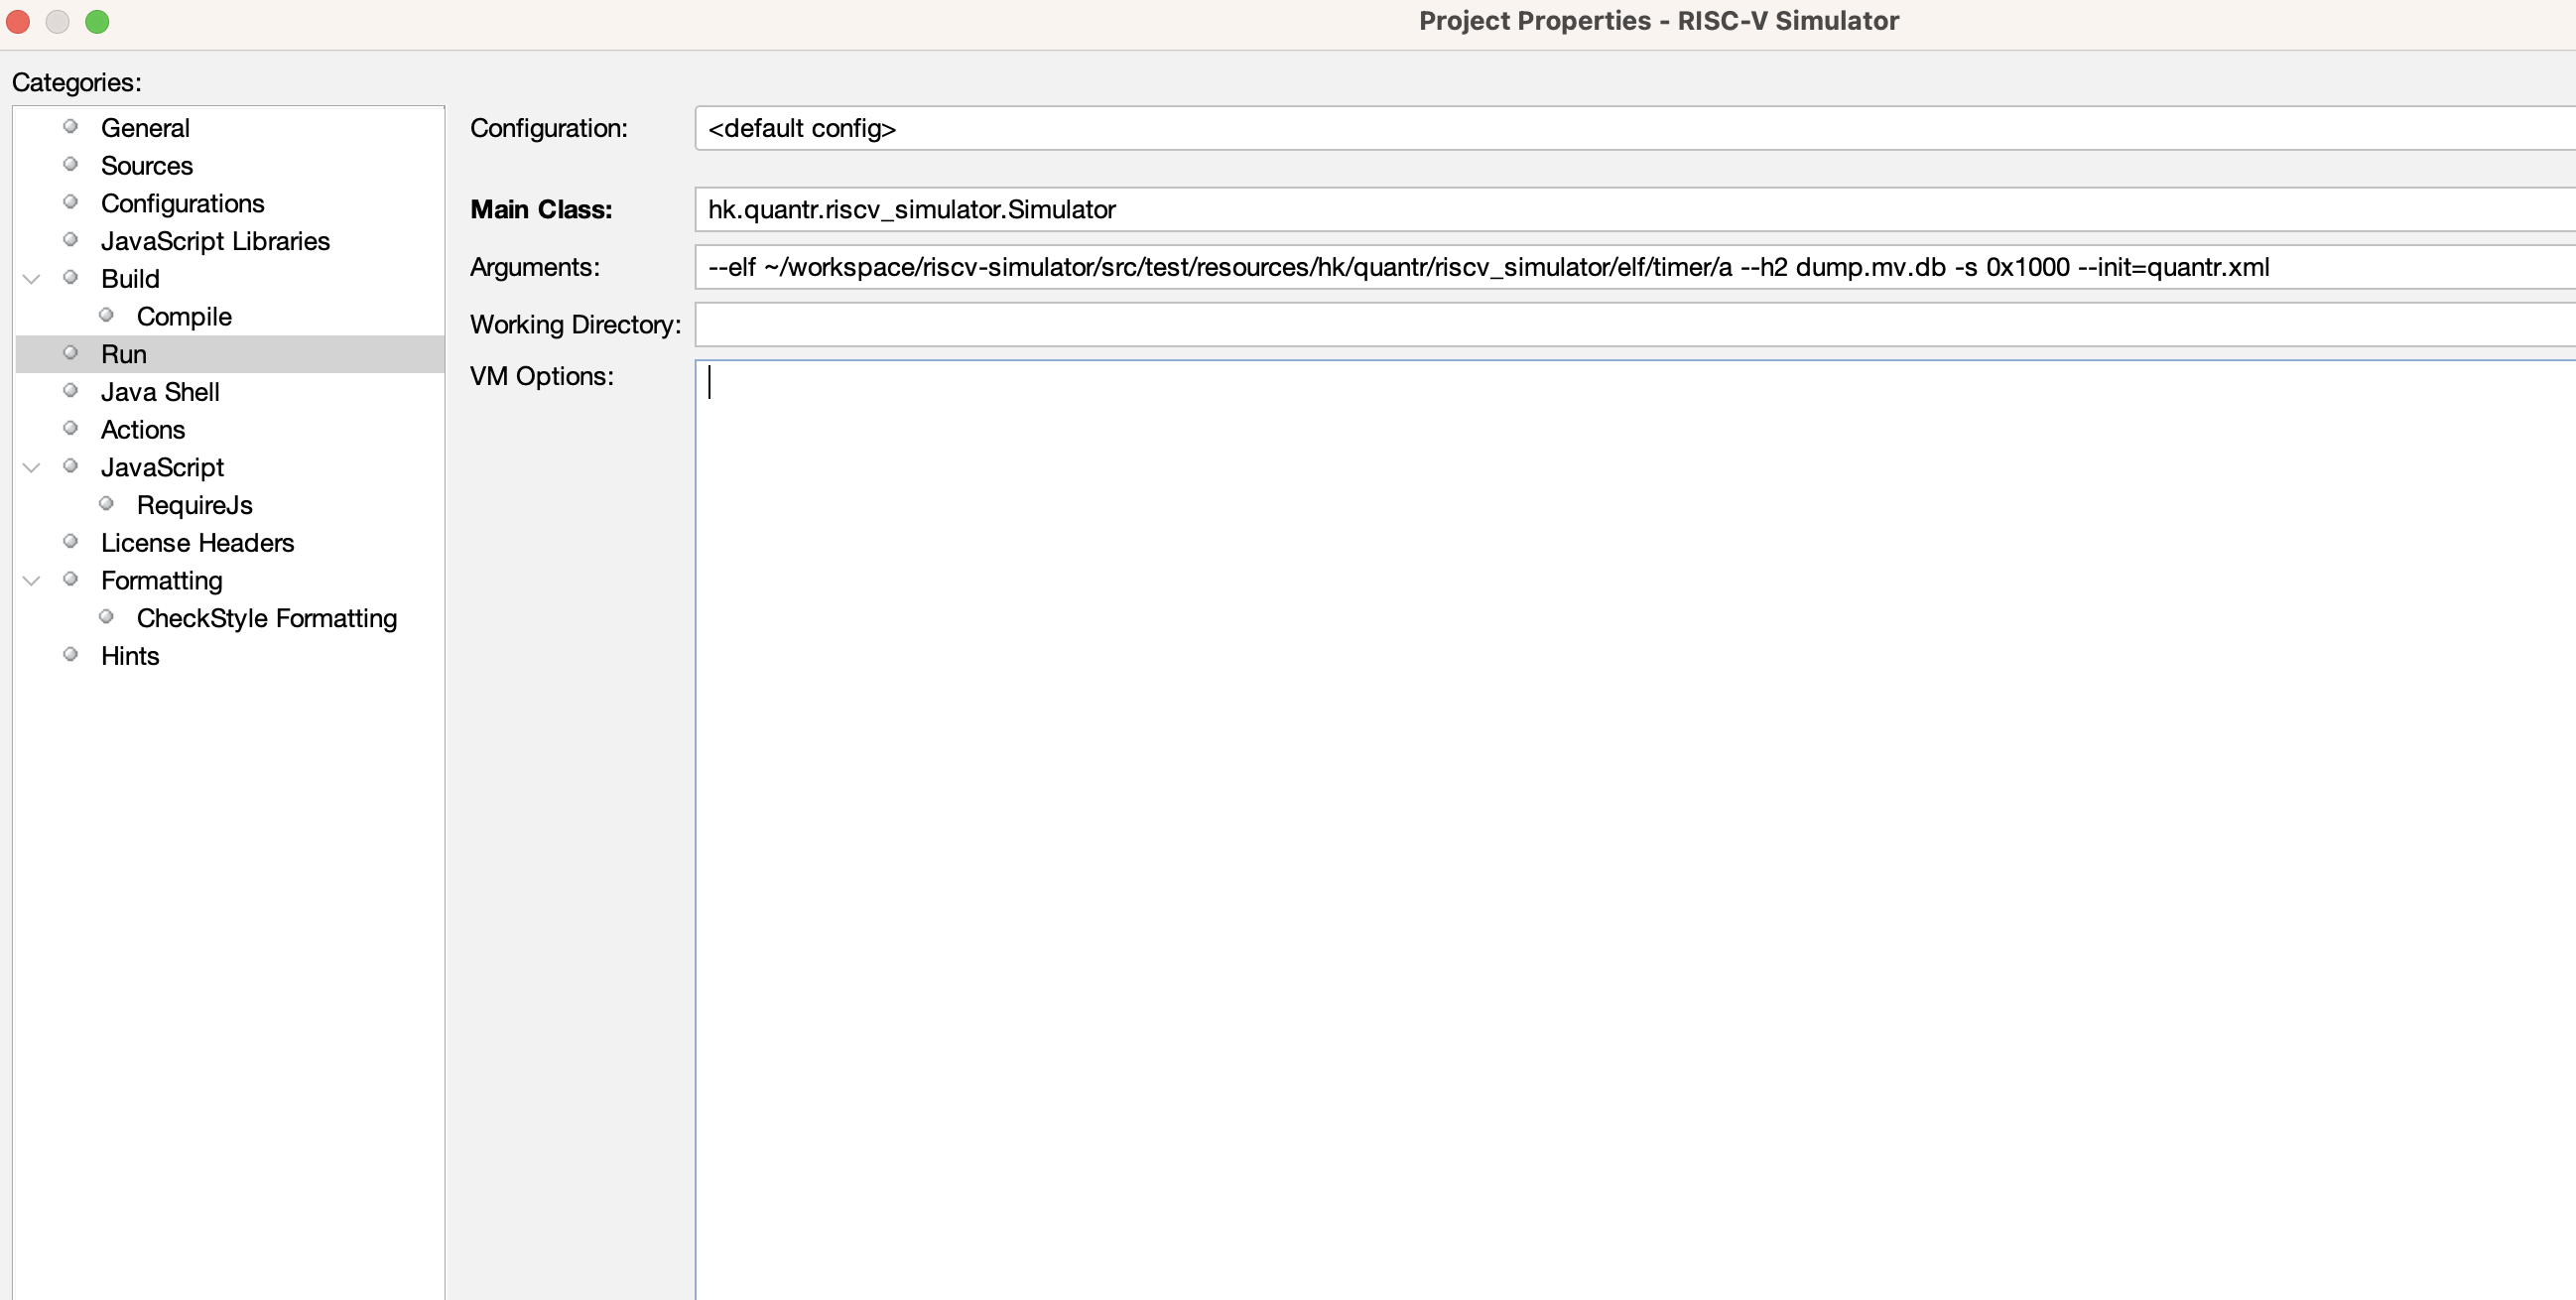Select the Sources category
Screen dimensions: 2576x1300
pyautogui.click(x=147, y=166)
